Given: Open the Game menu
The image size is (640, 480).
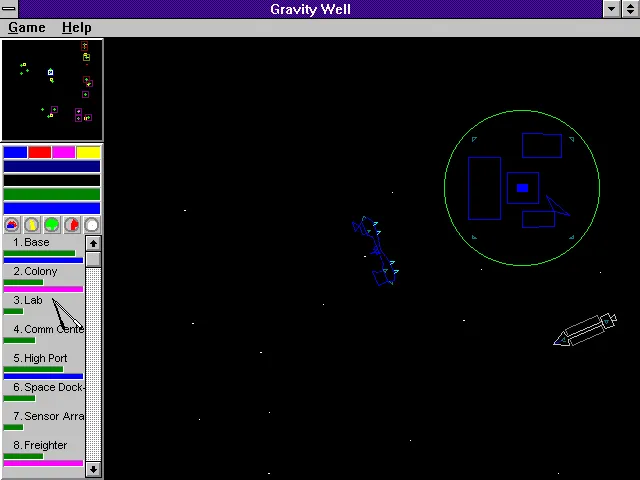Looking at the screenshot, I should 27,27.
